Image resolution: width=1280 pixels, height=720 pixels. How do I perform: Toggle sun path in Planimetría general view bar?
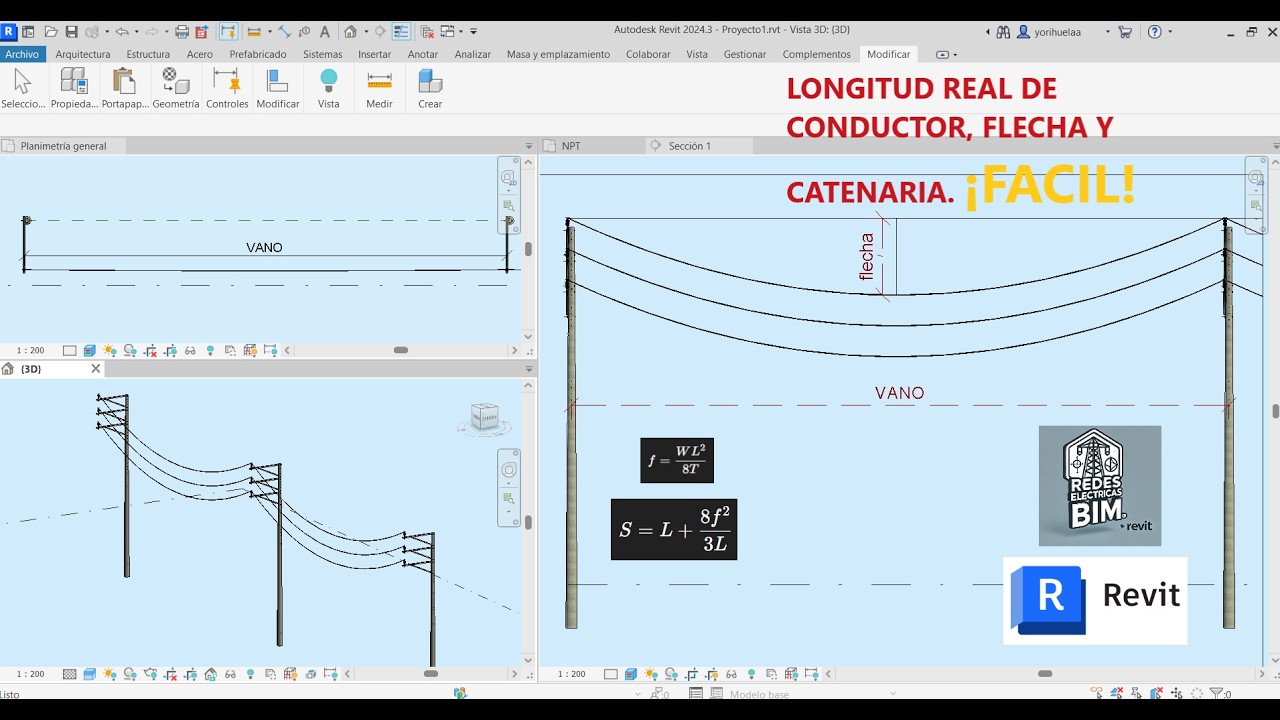click(110, 350)
